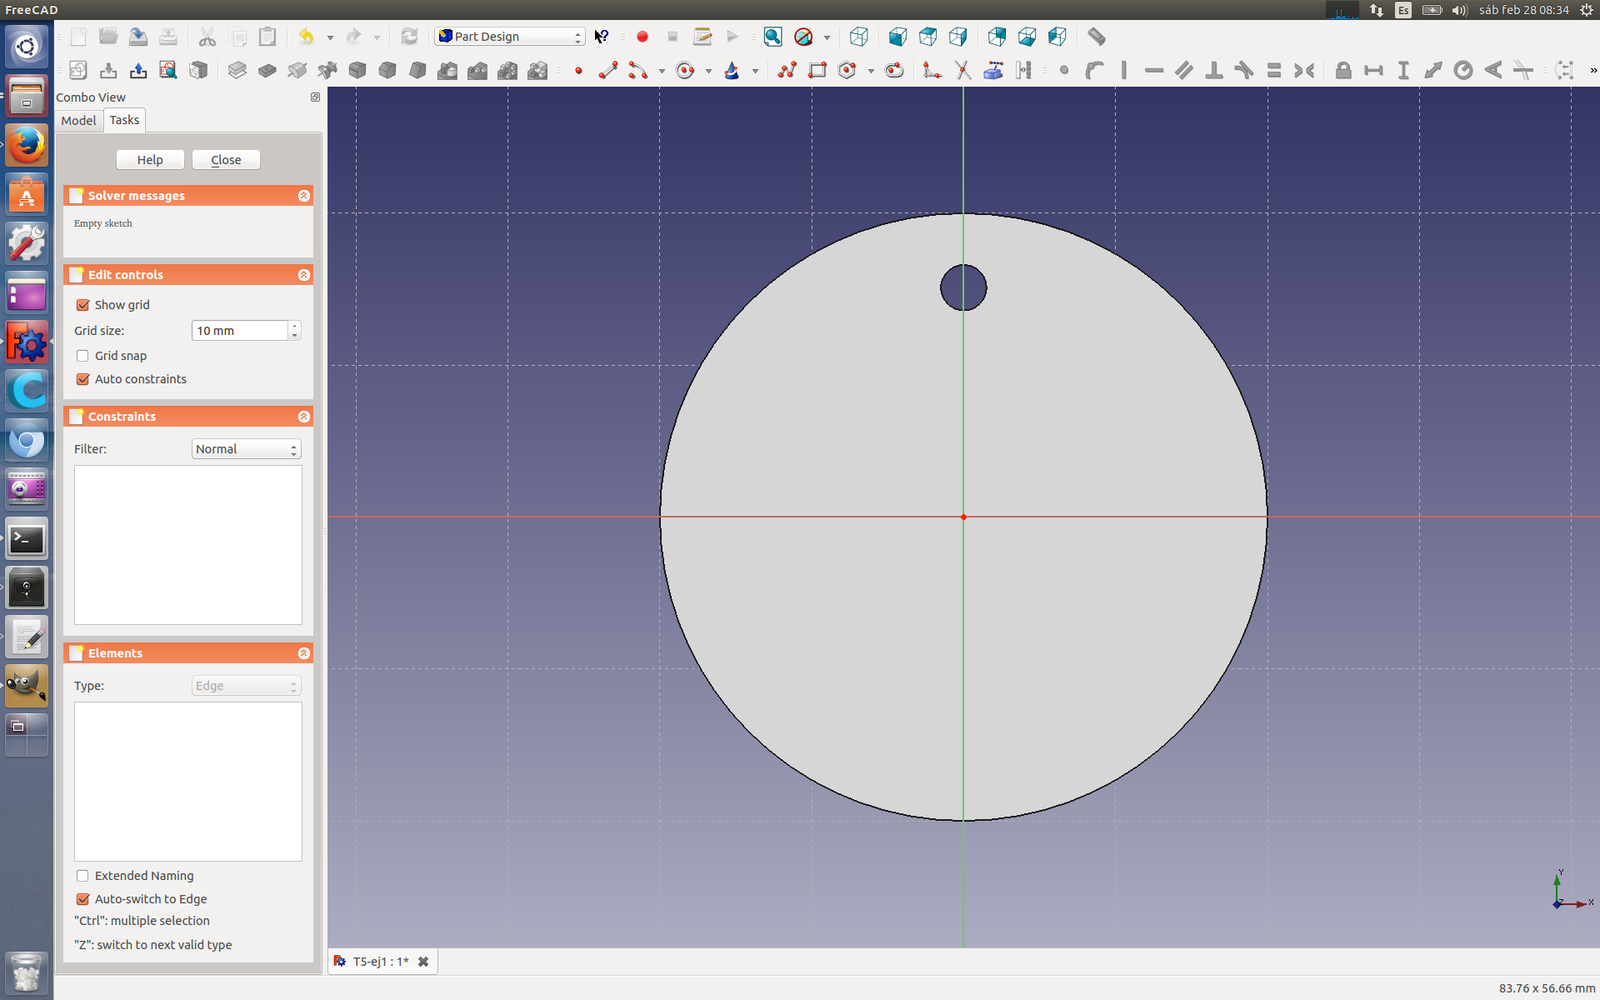
Task: Click the measure distance ruler icon
Action: coord(1097,37)
